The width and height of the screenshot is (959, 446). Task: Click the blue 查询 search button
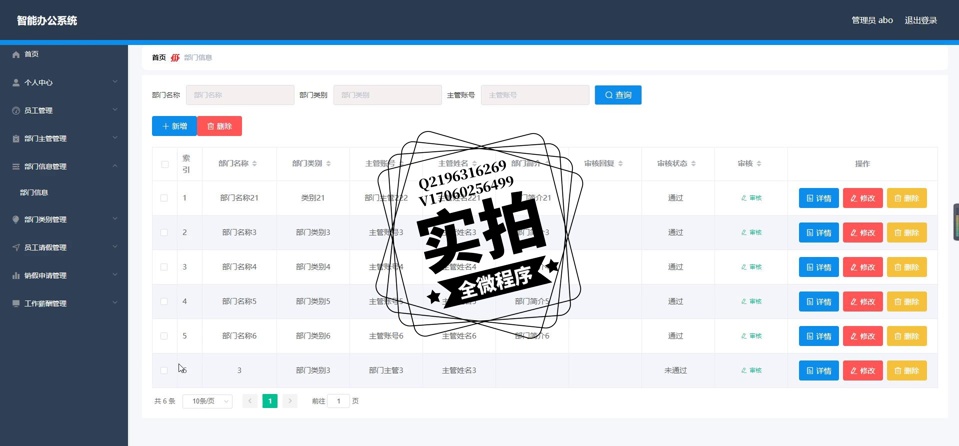[617, 95]
